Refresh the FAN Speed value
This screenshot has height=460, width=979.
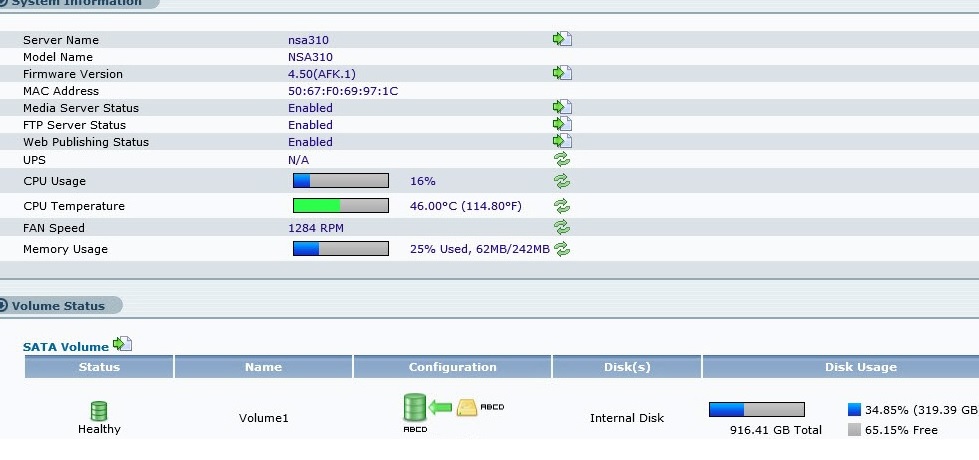[x=562, y=228]
